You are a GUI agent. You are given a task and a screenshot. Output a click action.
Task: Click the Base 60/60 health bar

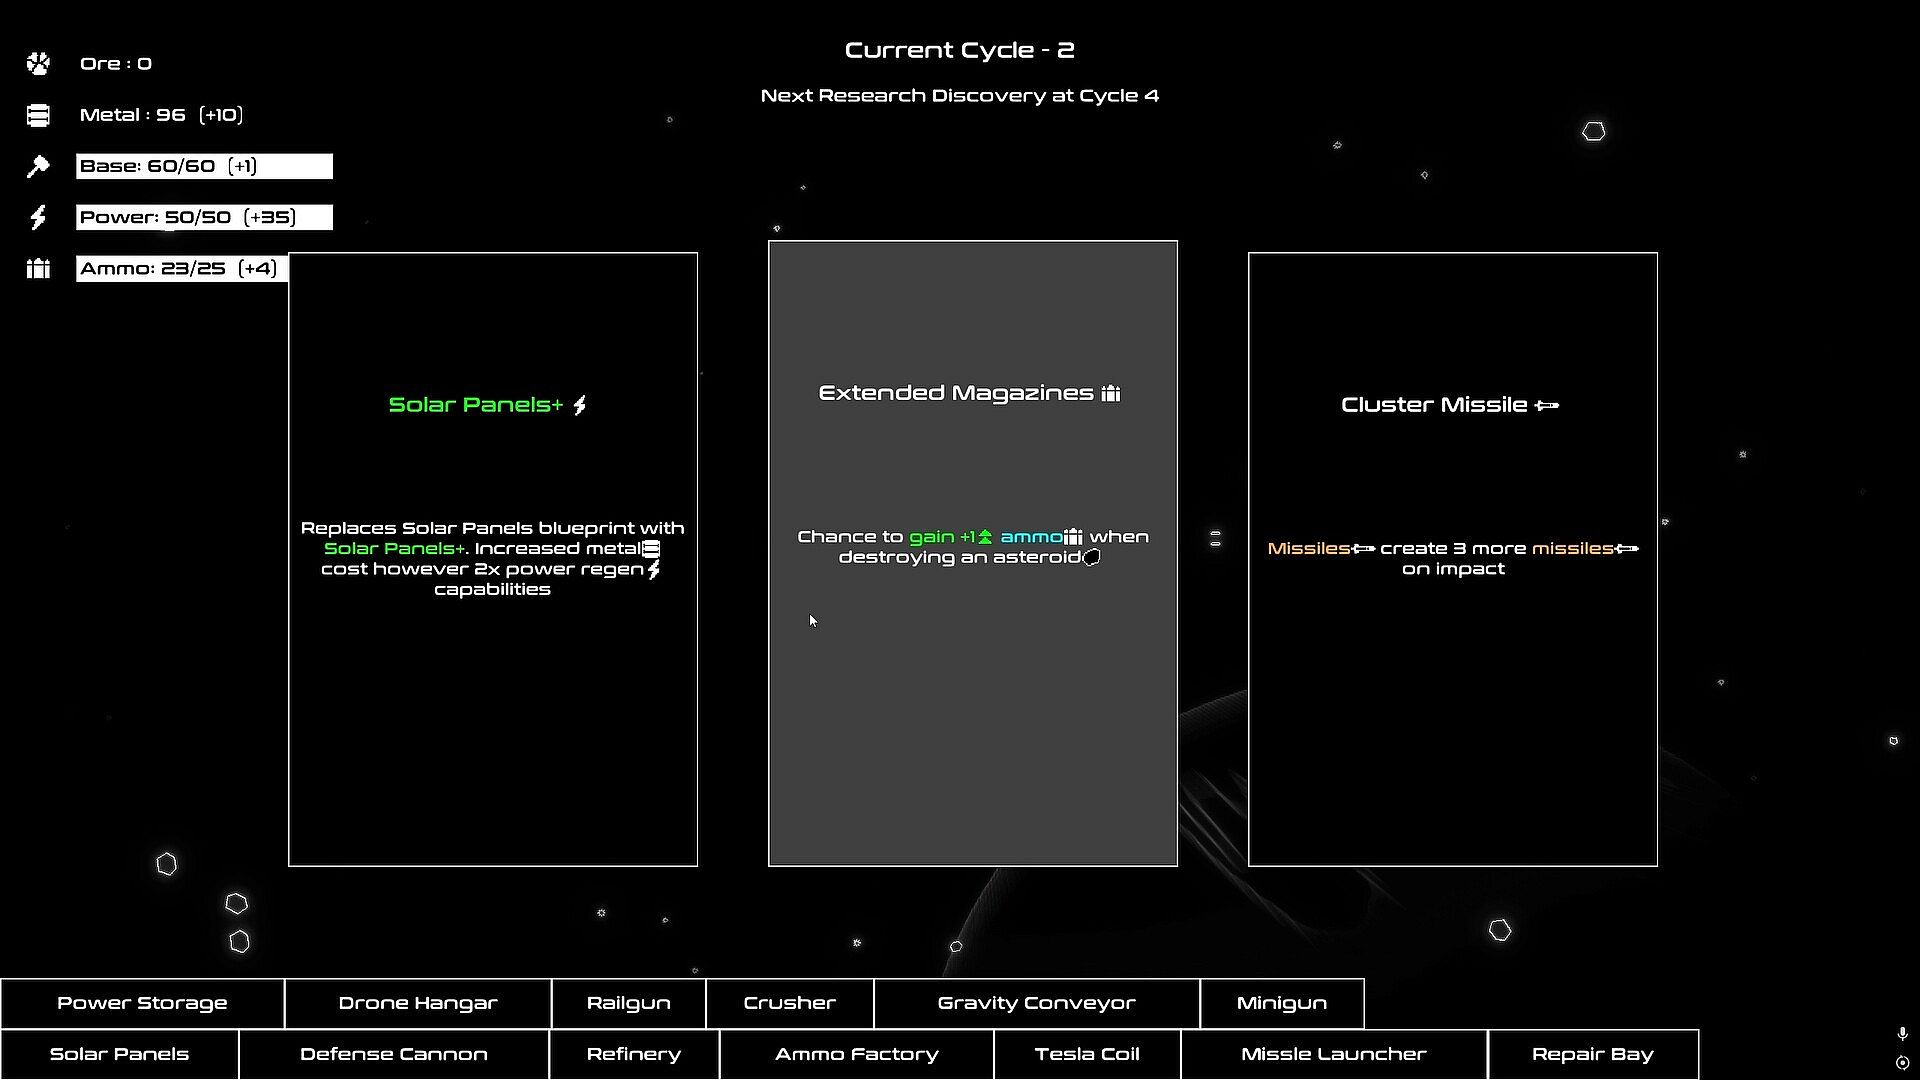(204, 166)
